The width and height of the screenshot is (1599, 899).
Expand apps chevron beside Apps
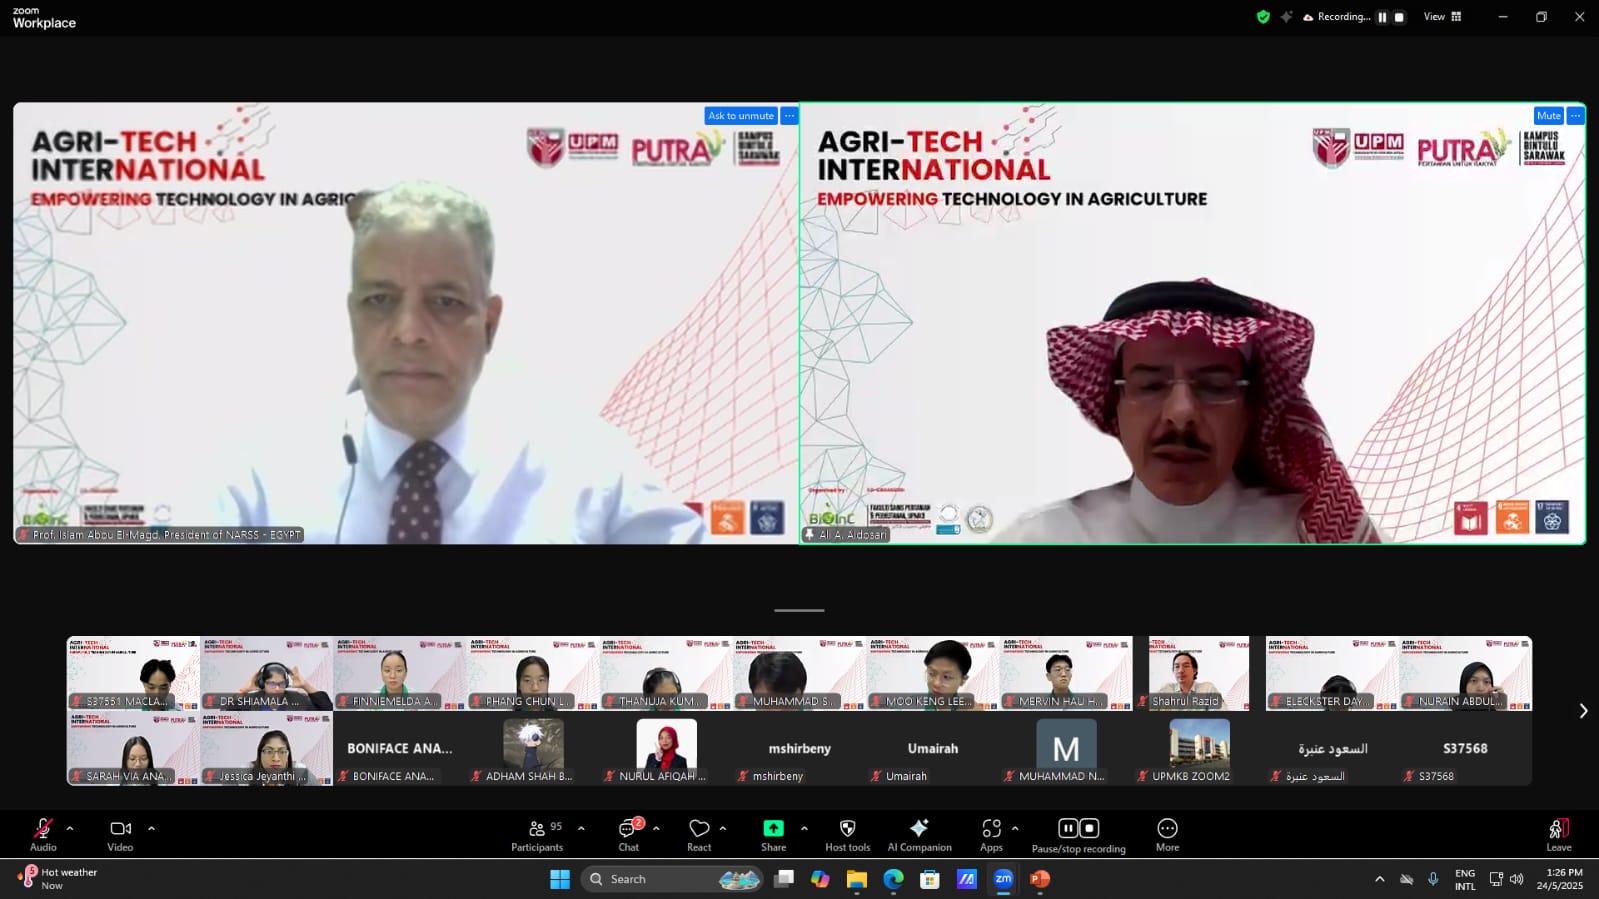click(1015, 828)
